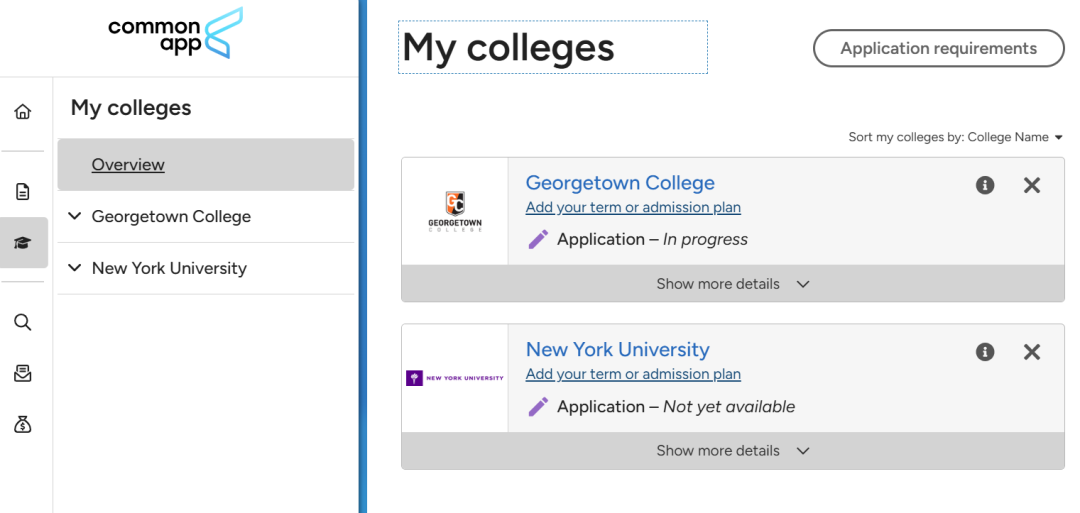Click the Georgetown College logo thumbnail

tap(455, 211)
